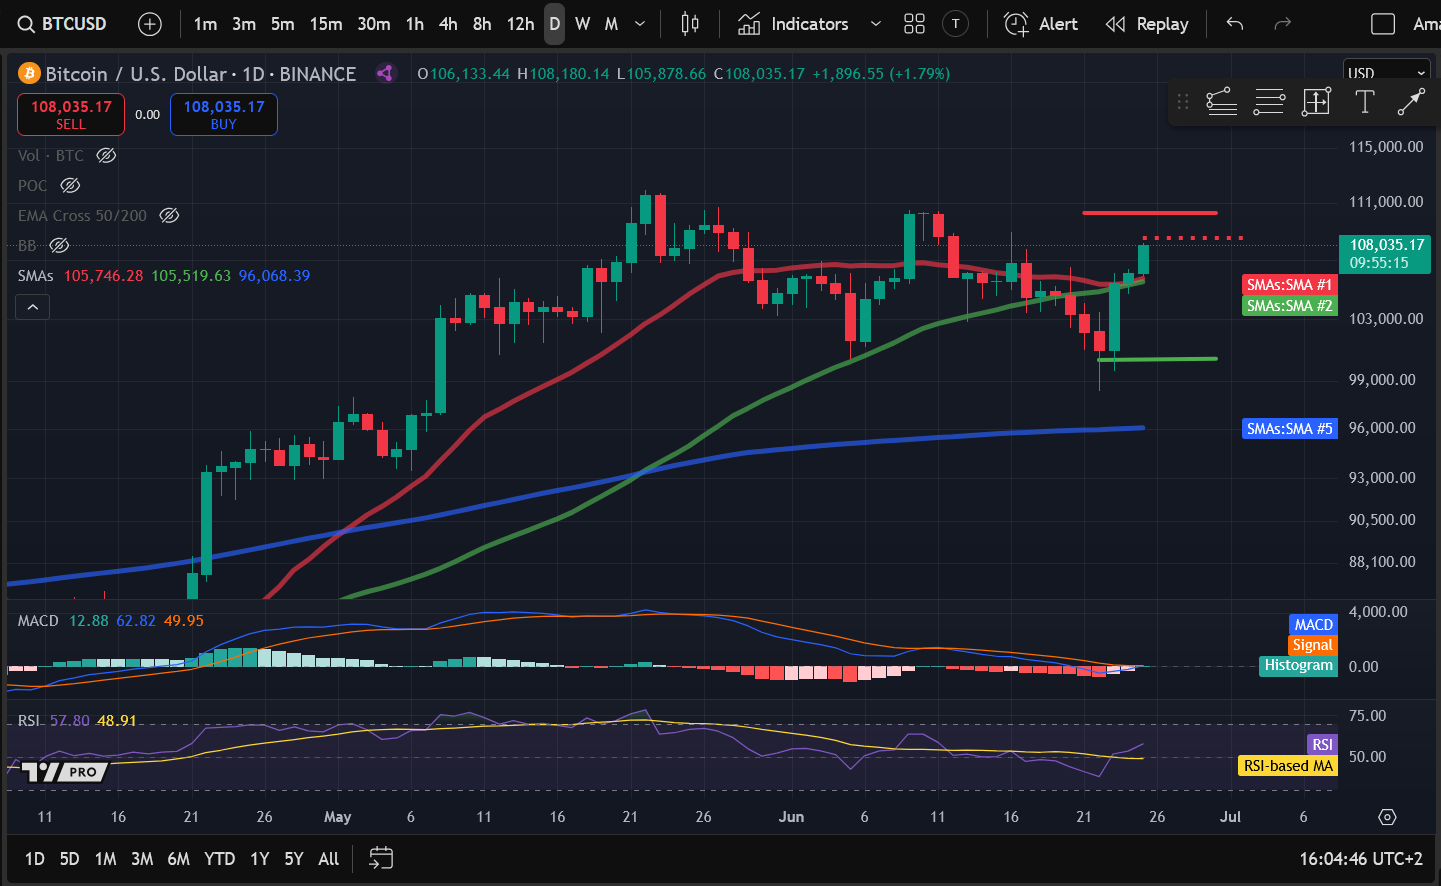Viewport: 1441px width, 886px height.
Task: Open time axis settings gear icon
Action: point(1387,817)
